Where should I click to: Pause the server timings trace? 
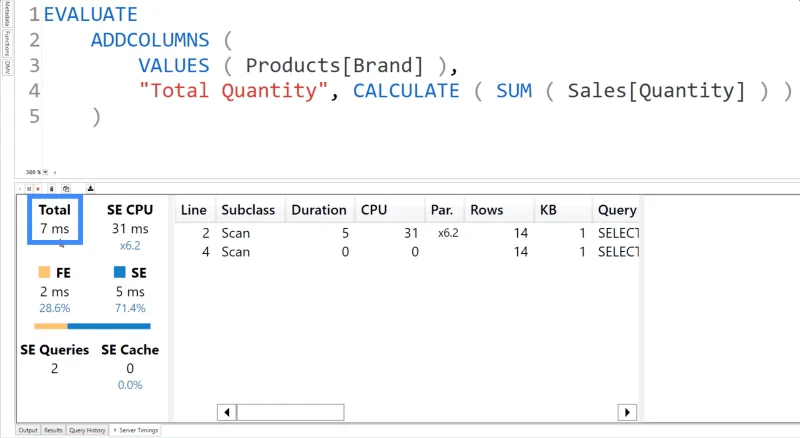pyautogui.click(x=29, y=189)
